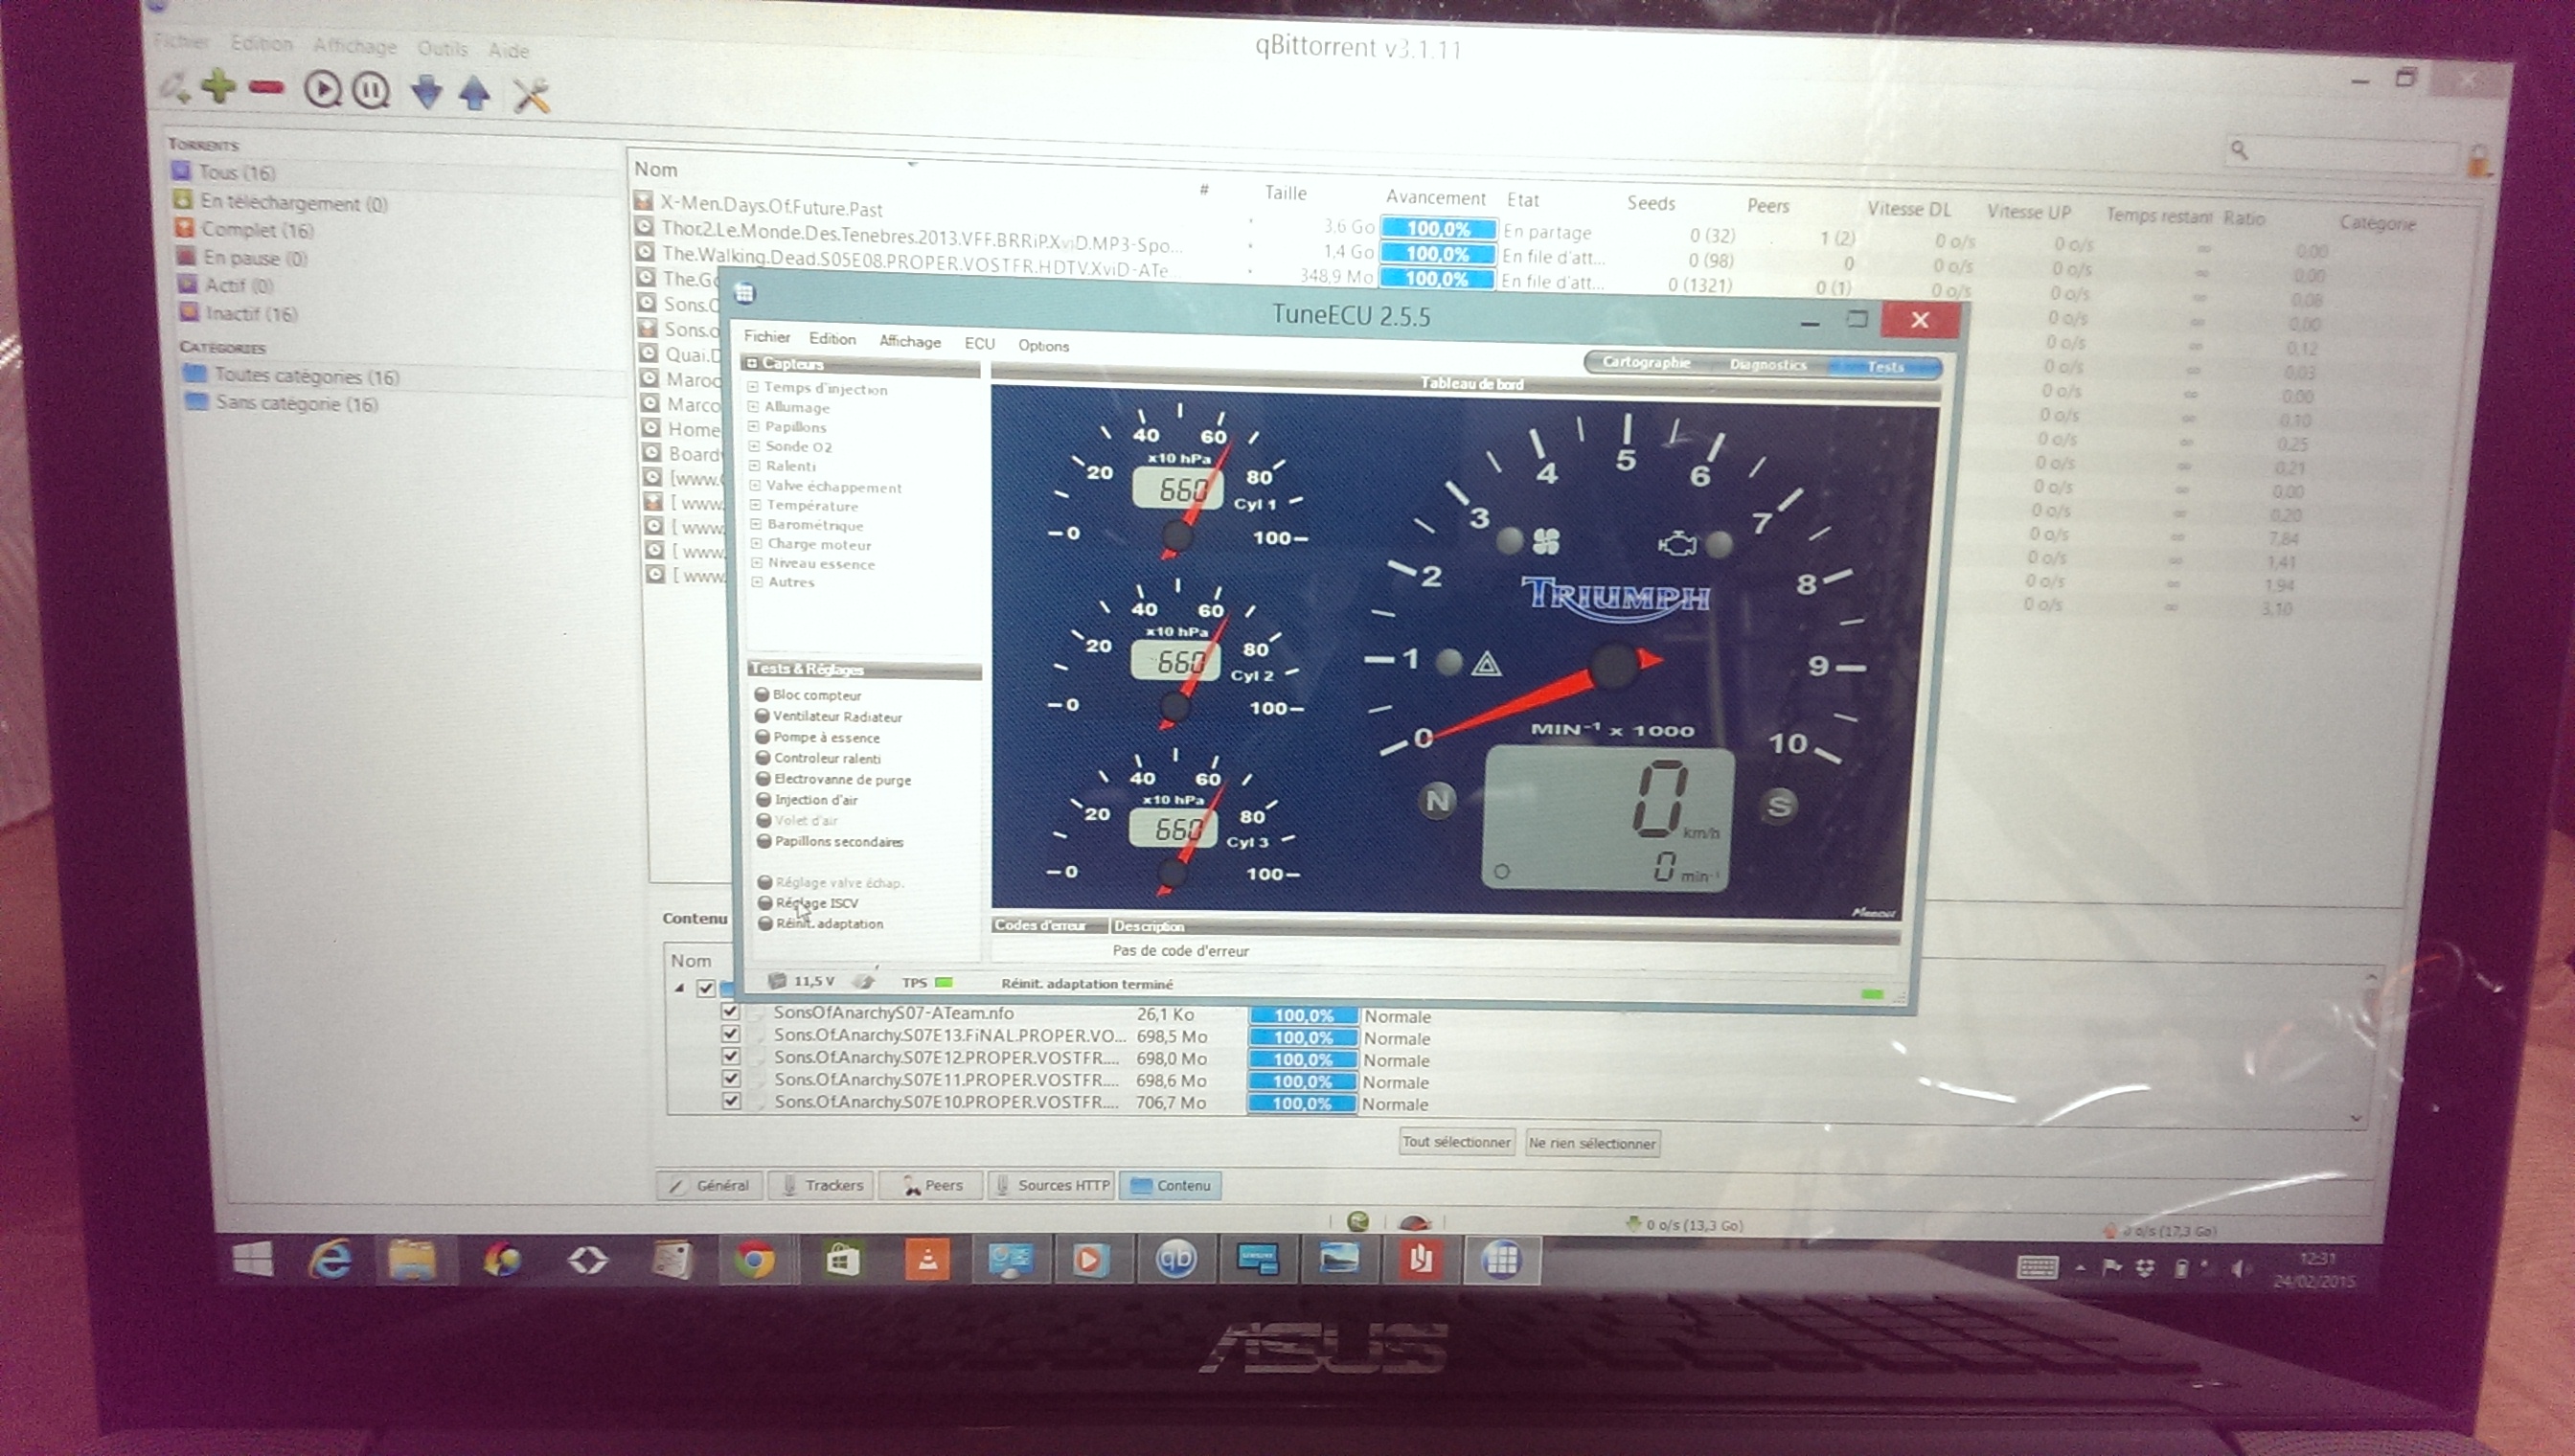Select Controleur ralenti test
Image resolution: width=2575 pixels, height=1456 pixels.
pos(763,757)
